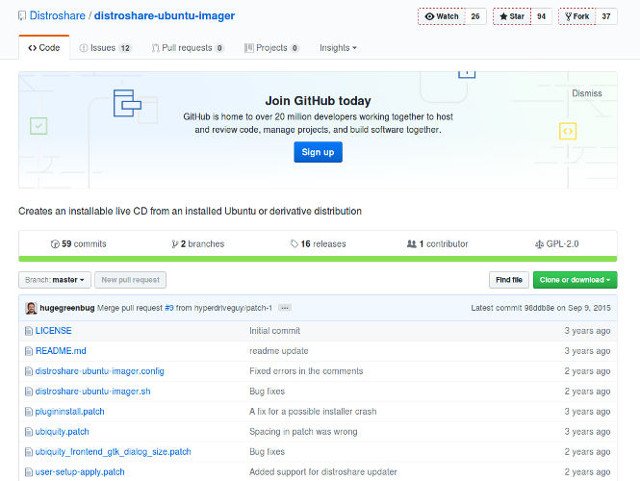Click the commits history clock icon
Viewport: 640px width, 481px height.
[x=55, y=244]
